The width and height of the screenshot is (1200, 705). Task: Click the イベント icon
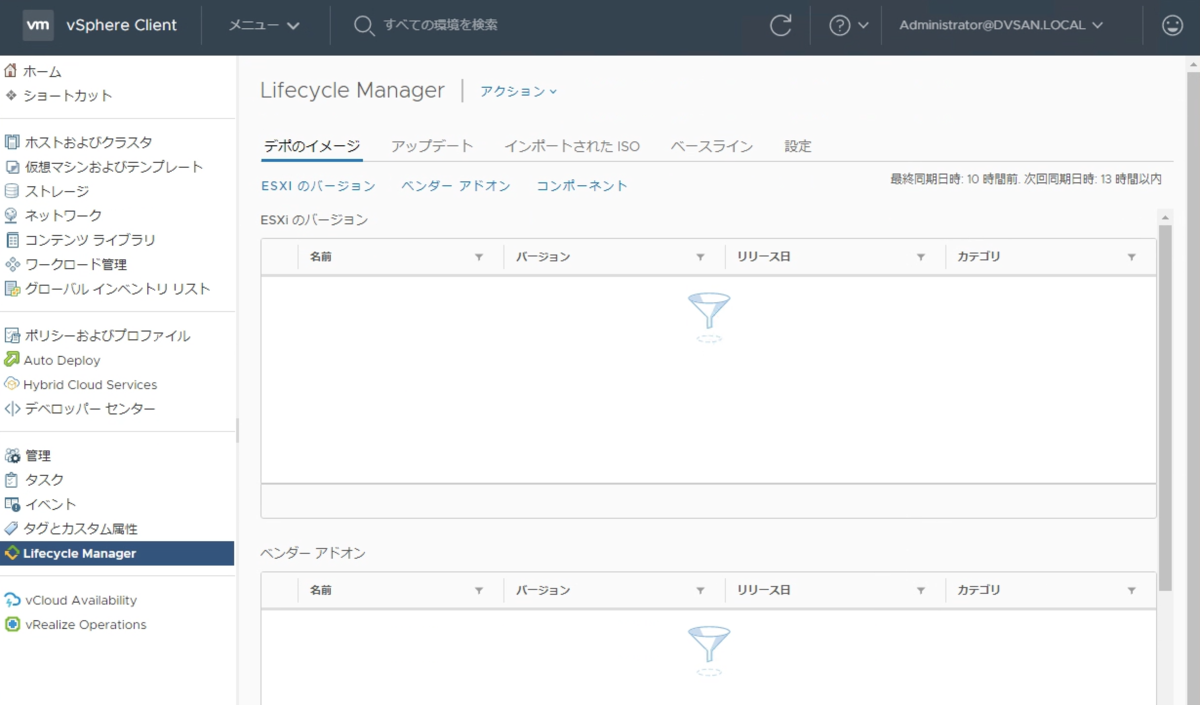tap(12, 504)
